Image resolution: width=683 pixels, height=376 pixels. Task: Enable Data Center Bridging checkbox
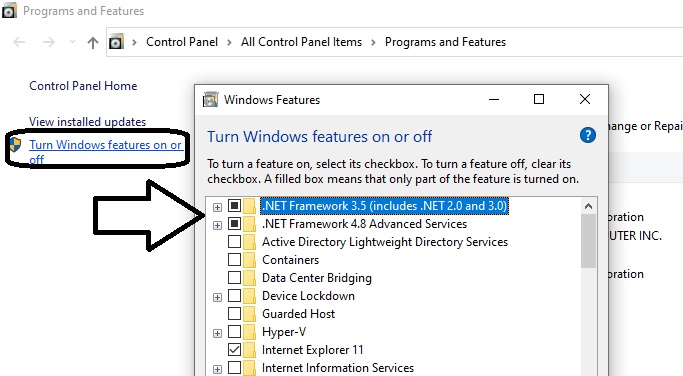click(x=234, y=278)
